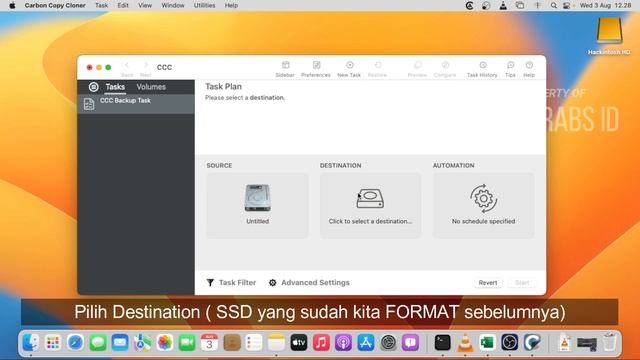Image resolution: width=640 pixels, height=360 pixels.
Task: Open Notes from the Dock
Action: [x=276, y=342]
